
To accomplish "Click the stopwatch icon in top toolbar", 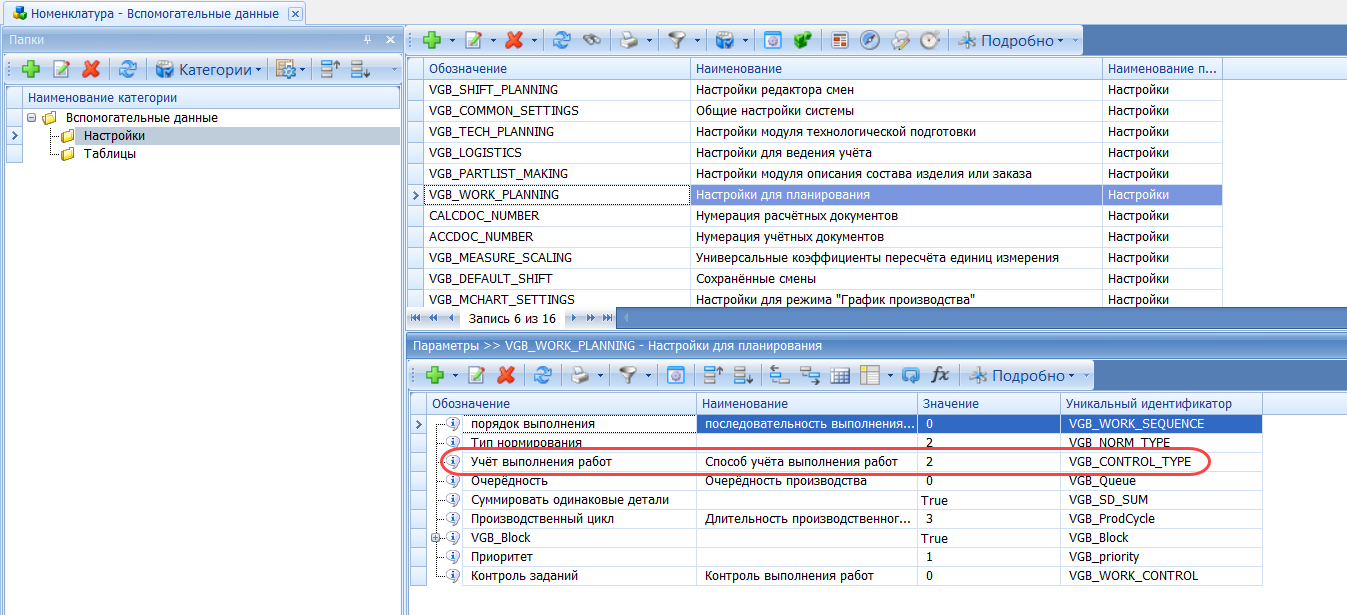I will click(x=930, y=40).
